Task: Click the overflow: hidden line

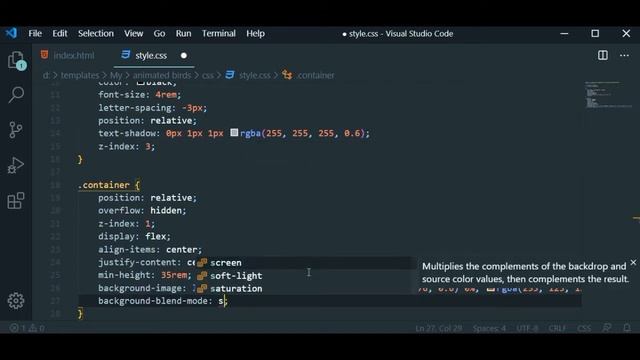Action: [142, 211]
